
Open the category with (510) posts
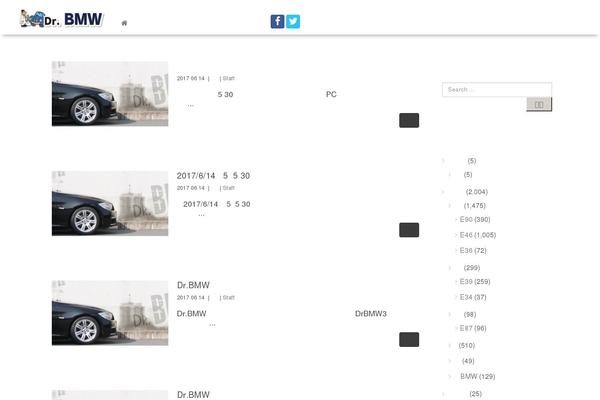pos(465,345)
